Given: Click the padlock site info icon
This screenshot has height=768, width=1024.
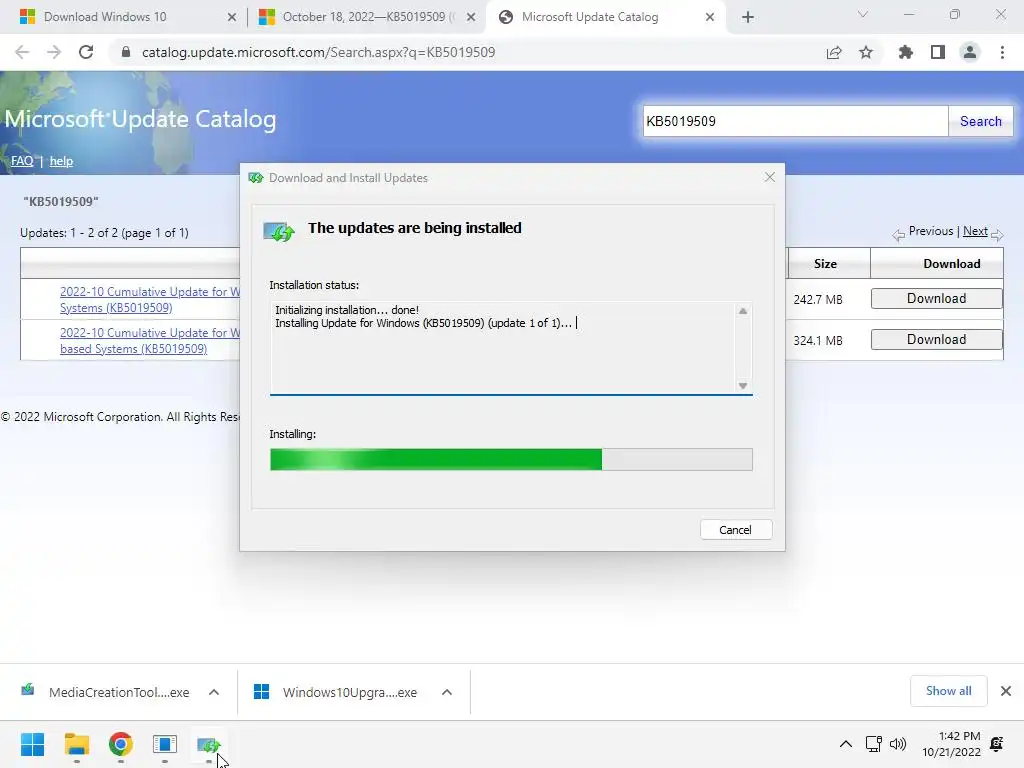Looking at the screenshot, I should (126, 52).
